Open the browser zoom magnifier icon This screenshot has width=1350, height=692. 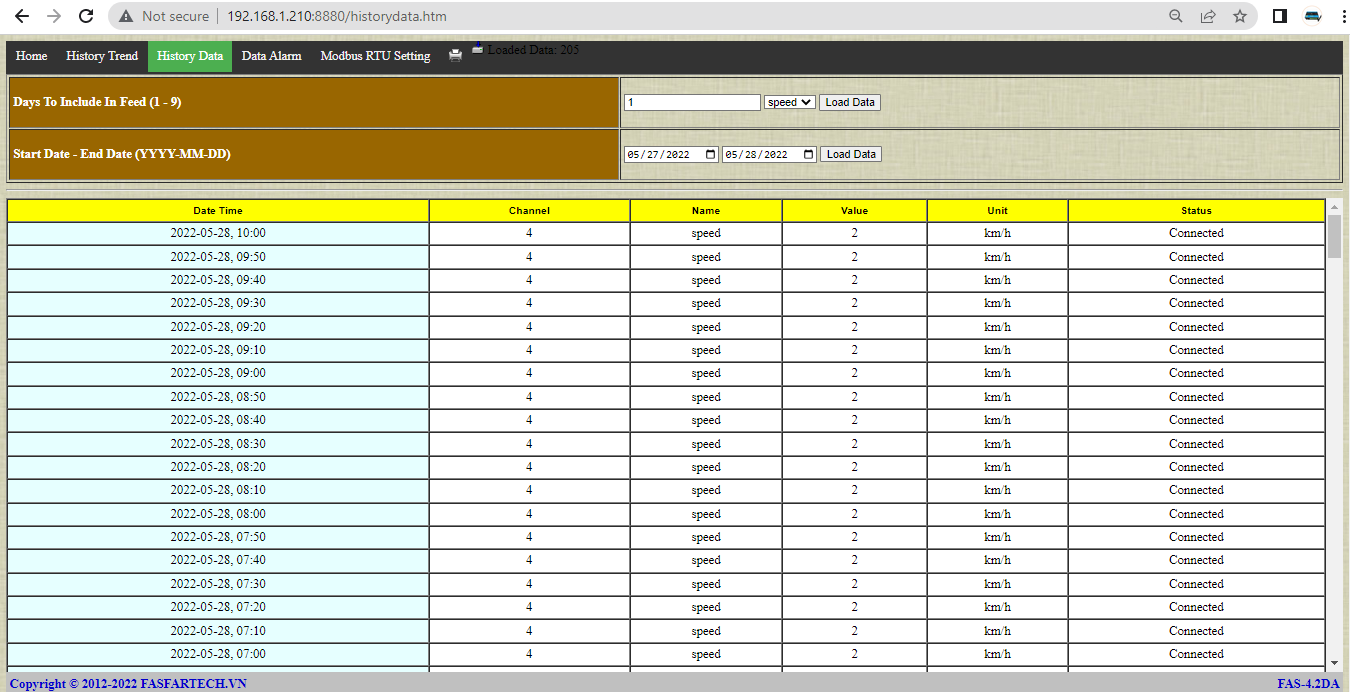pyautogui.click(x=1176, y=16)
